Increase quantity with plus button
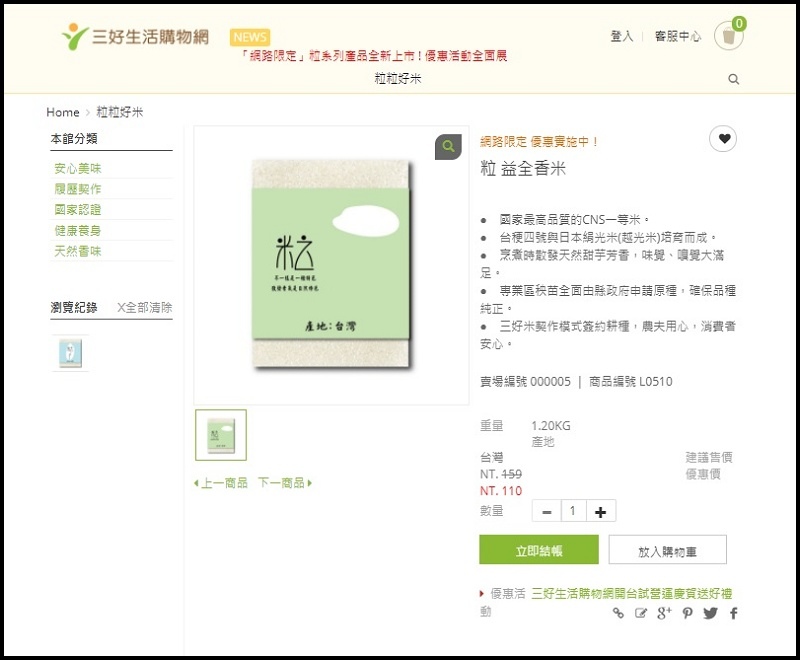Viewport: 800px width, 660px height. click(x=601, y=511)
